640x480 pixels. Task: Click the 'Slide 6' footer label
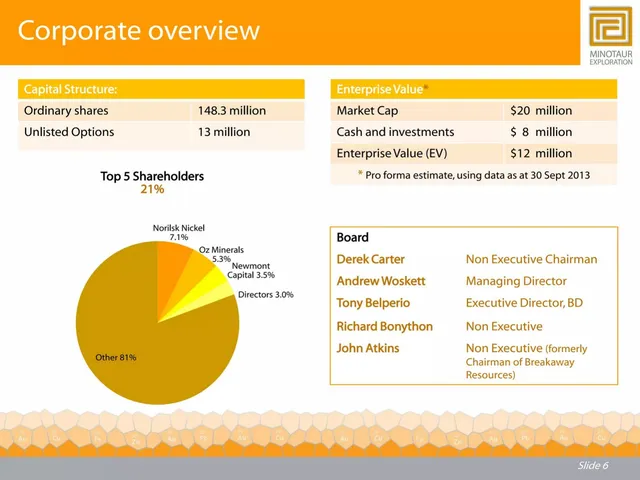pyautogui.click(x=593, y=465)
